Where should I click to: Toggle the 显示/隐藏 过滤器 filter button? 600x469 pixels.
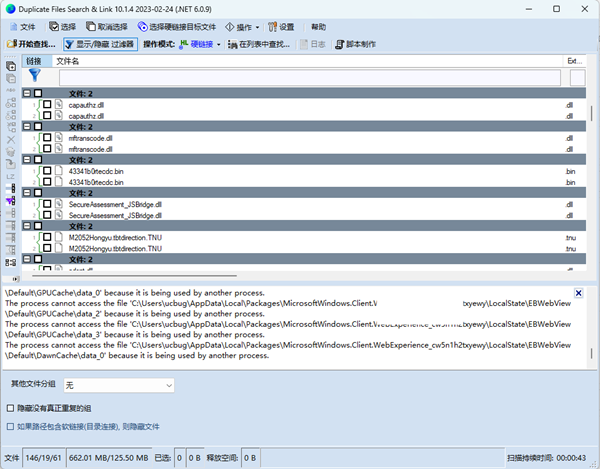point(100,44)
